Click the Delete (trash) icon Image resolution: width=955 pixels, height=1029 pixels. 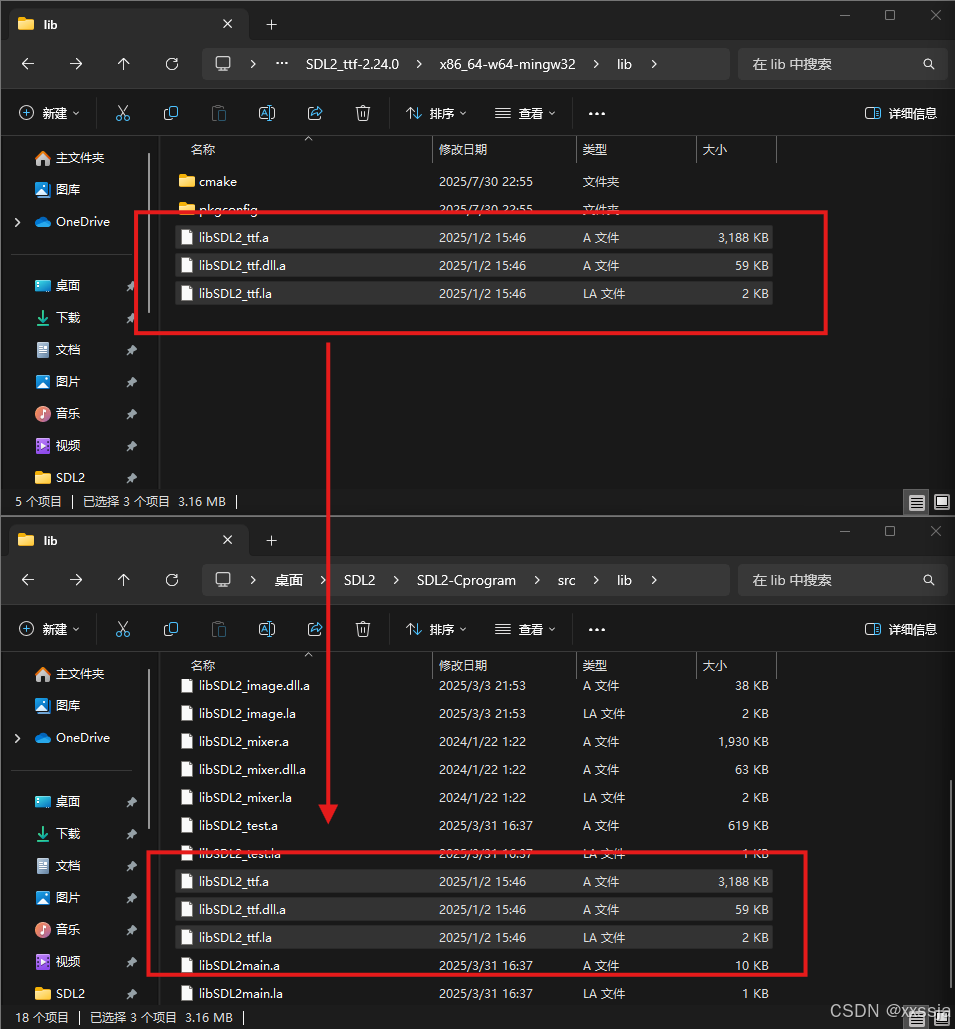(x=363, y=113)
